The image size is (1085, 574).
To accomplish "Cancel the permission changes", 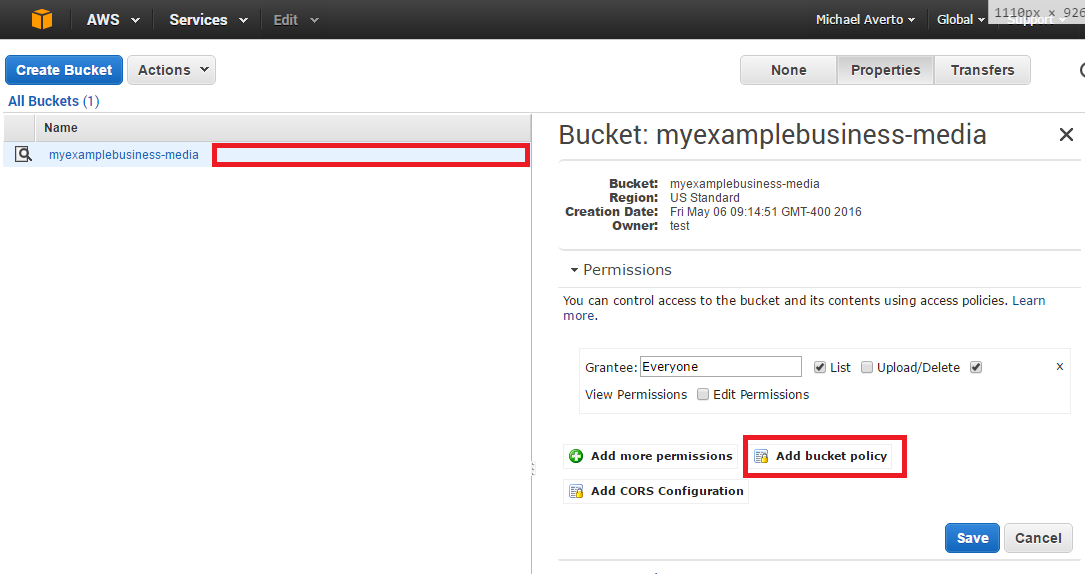I will pos(1038,538).
